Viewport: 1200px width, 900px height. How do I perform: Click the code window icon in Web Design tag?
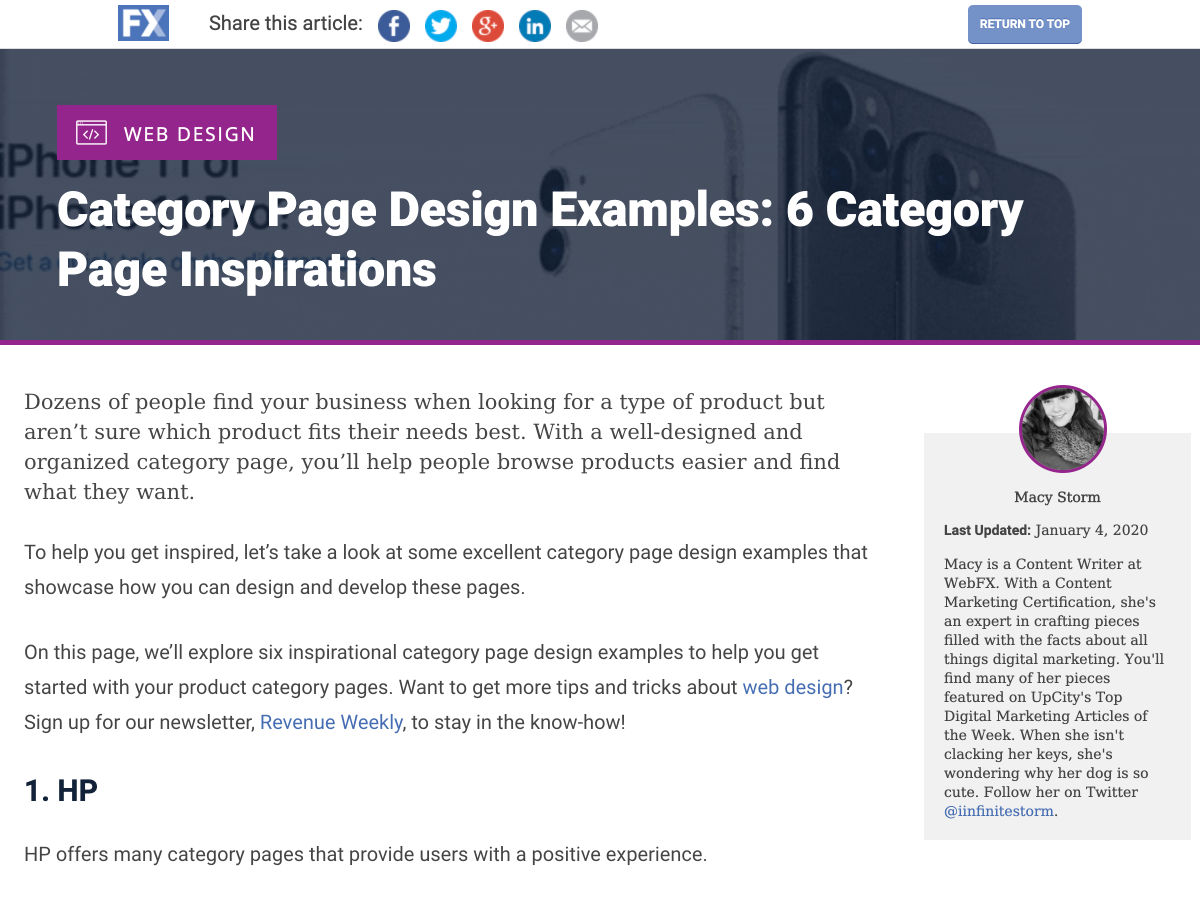[x=91, y=133]
